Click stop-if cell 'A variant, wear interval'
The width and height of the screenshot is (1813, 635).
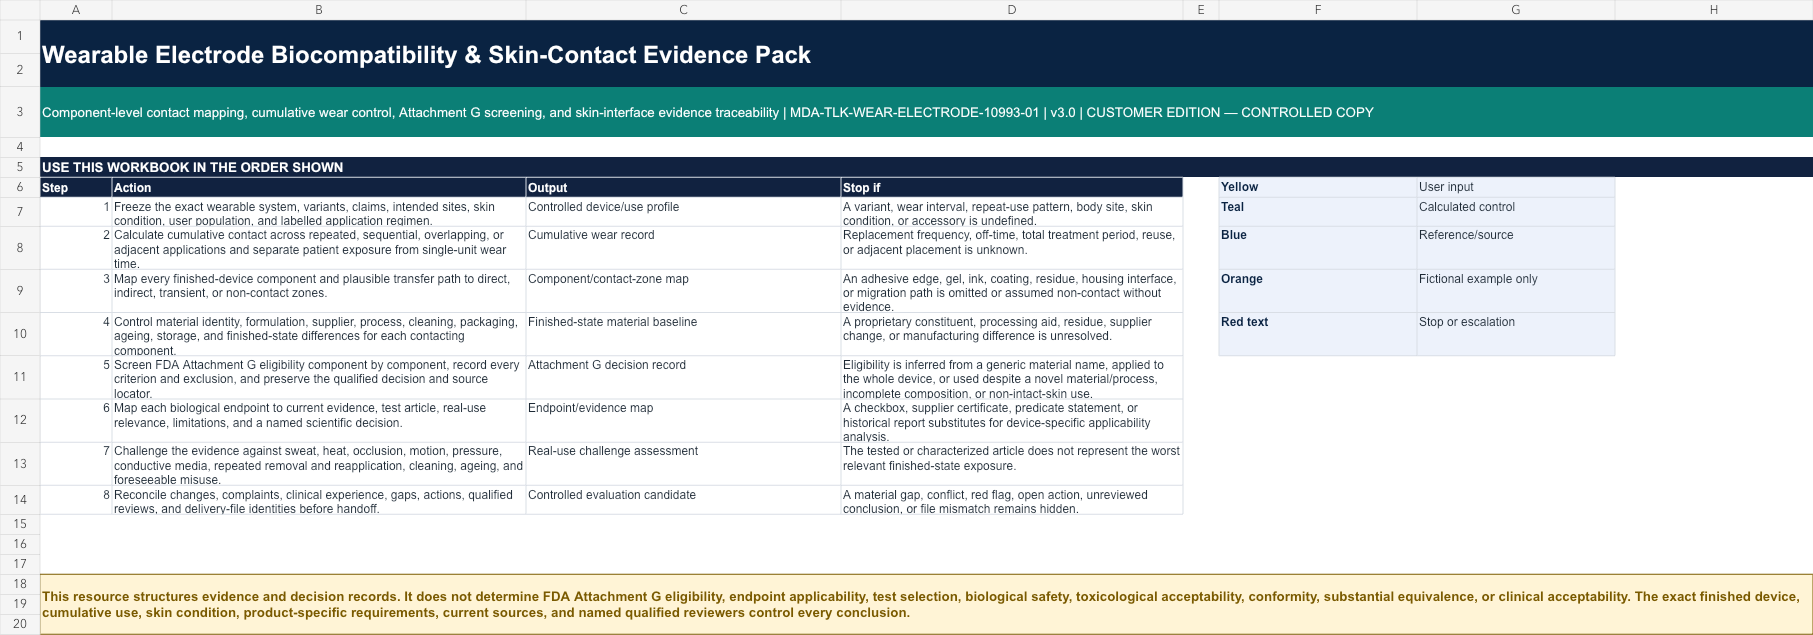point(1012,212)
